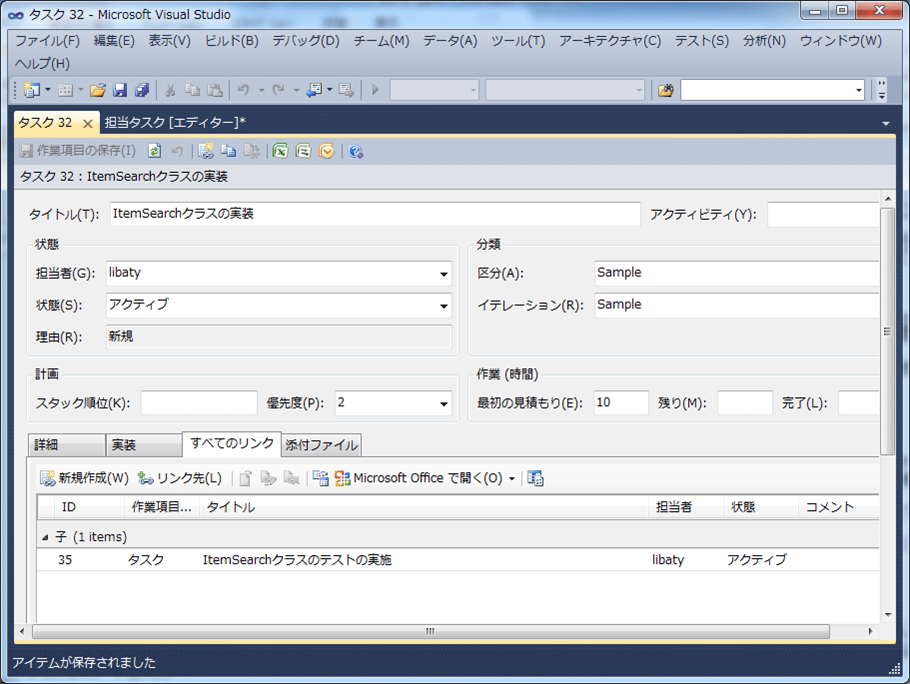910x684 pixels.
Task: Click the edit link icon
Action: tap(268, 478)
